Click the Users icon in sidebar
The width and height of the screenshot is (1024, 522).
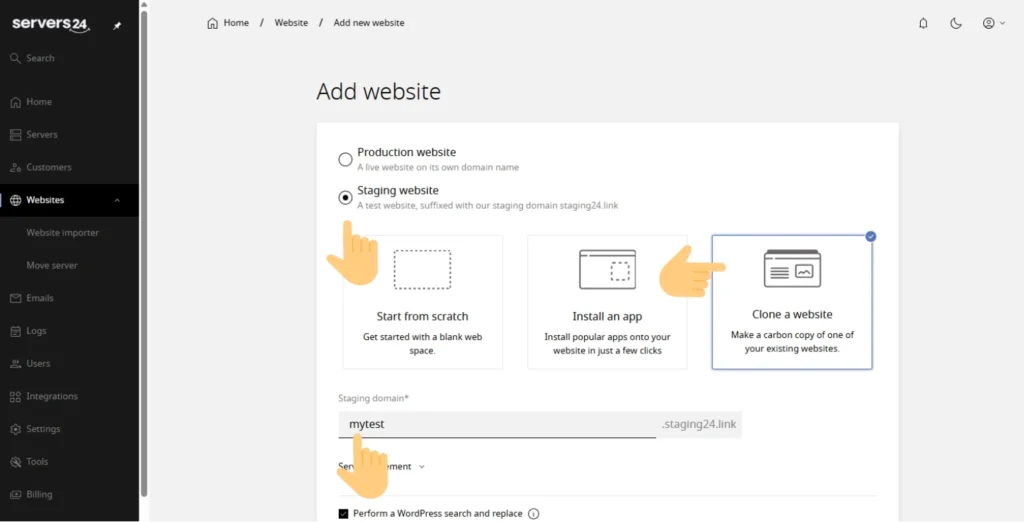pos(16,363)
